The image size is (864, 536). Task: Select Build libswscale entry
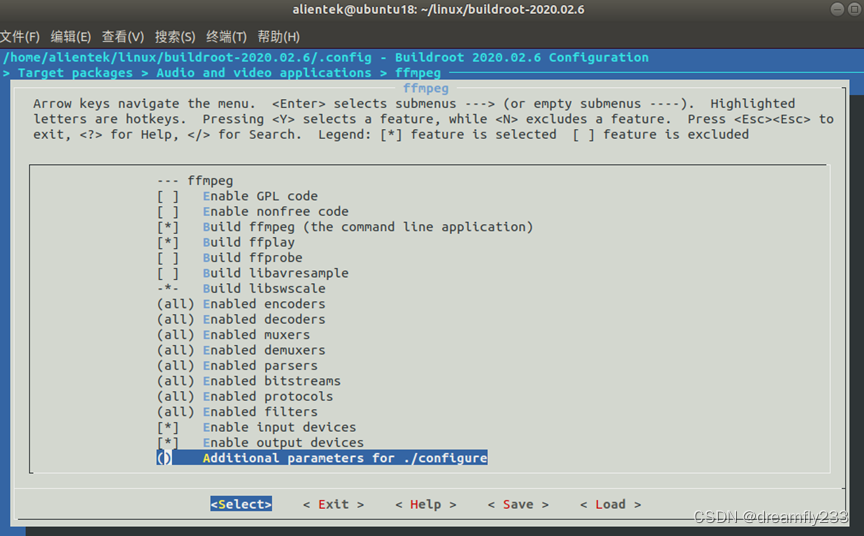click(241, 289)
